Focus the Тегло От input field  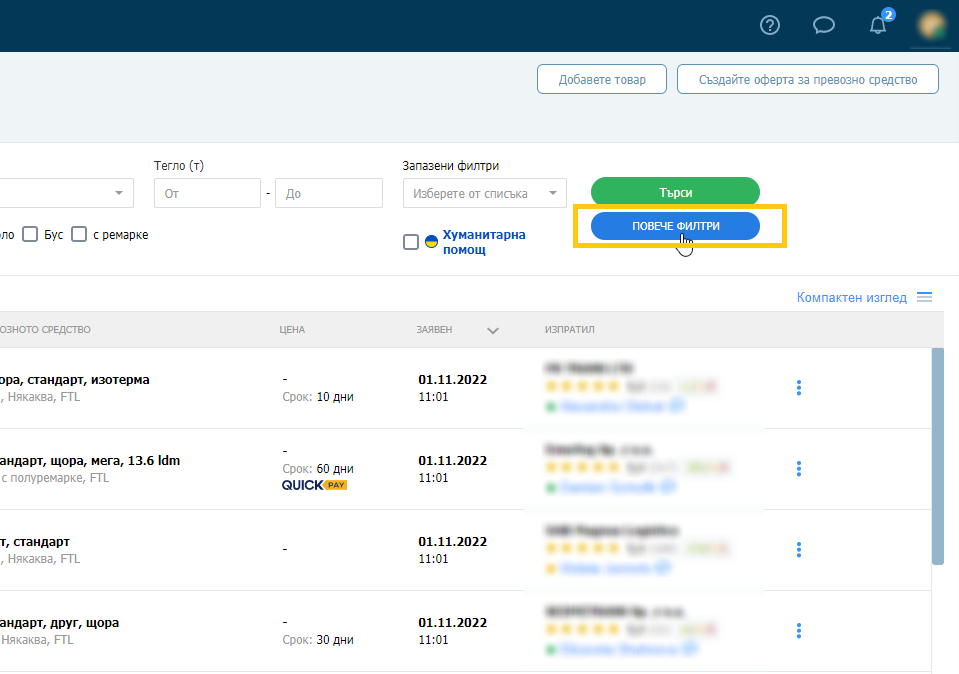tap(207, 193)
